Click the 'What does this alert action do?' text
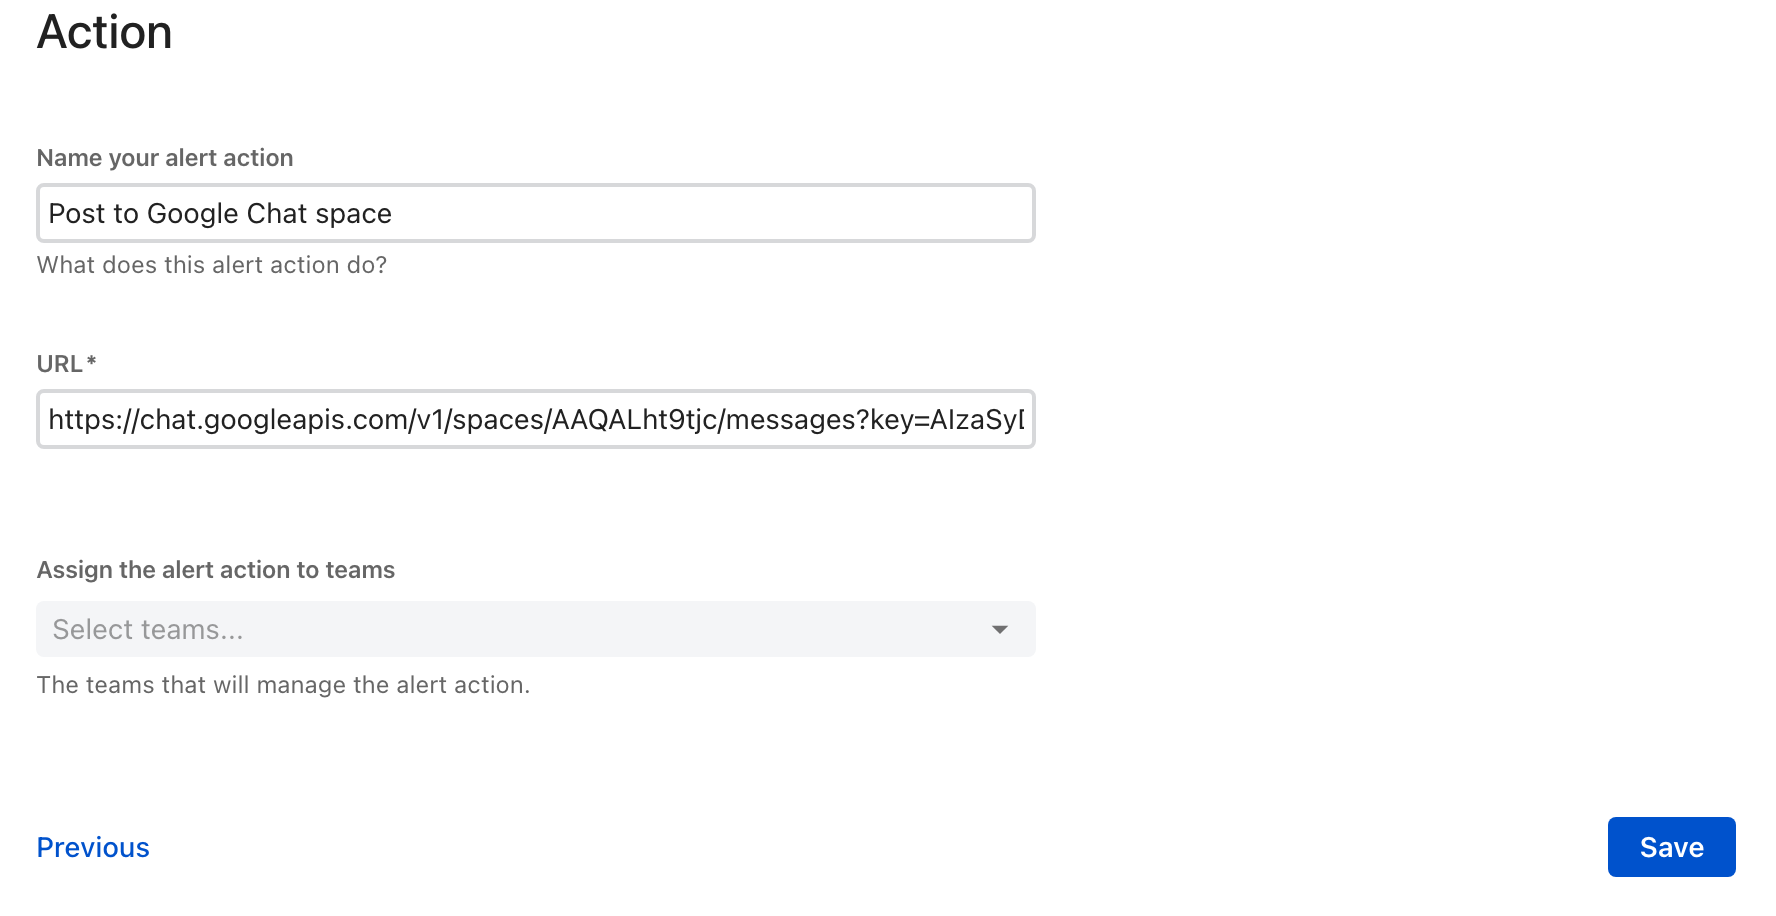 pyautogui.click(x=212, y=265)
